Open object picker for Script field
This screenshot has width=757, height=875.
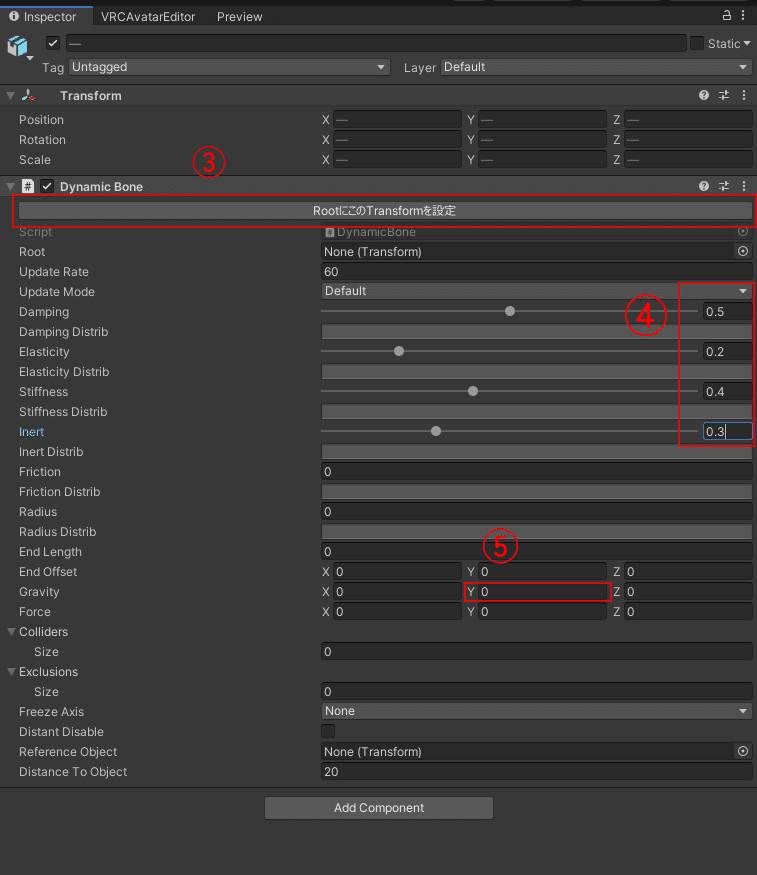[742, 231]
